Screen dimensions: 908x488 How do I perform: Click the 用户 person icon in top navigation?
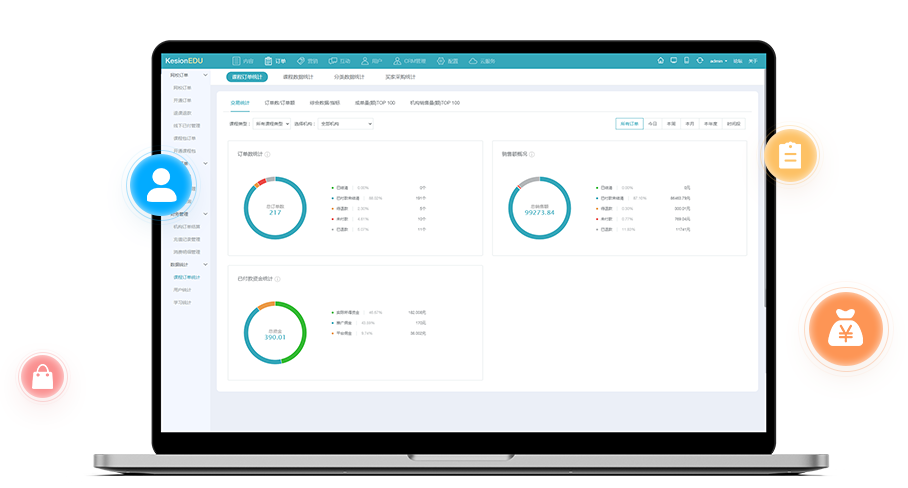(365, 61)
